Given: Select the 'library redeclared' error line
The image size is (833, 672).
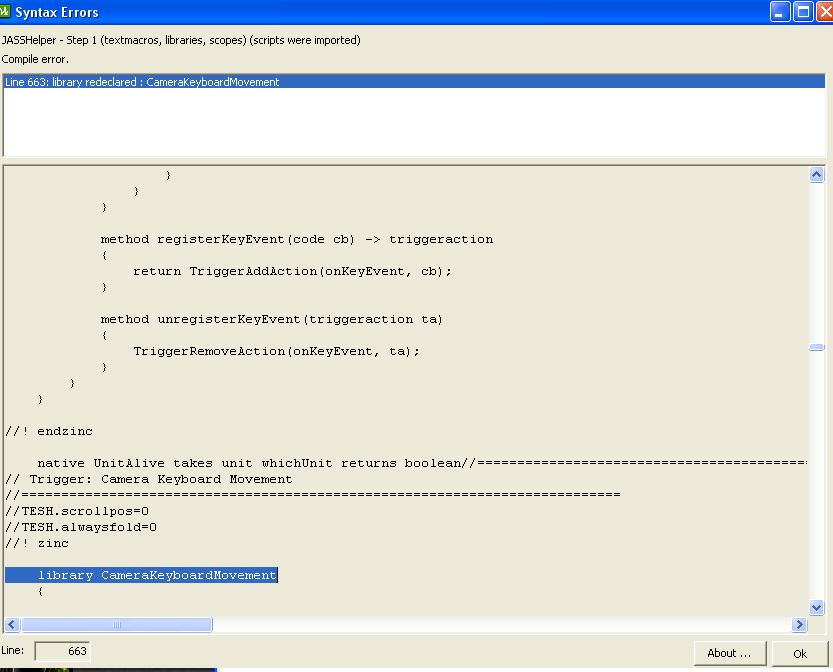Looking at the screenshot, I should point(414,82).
